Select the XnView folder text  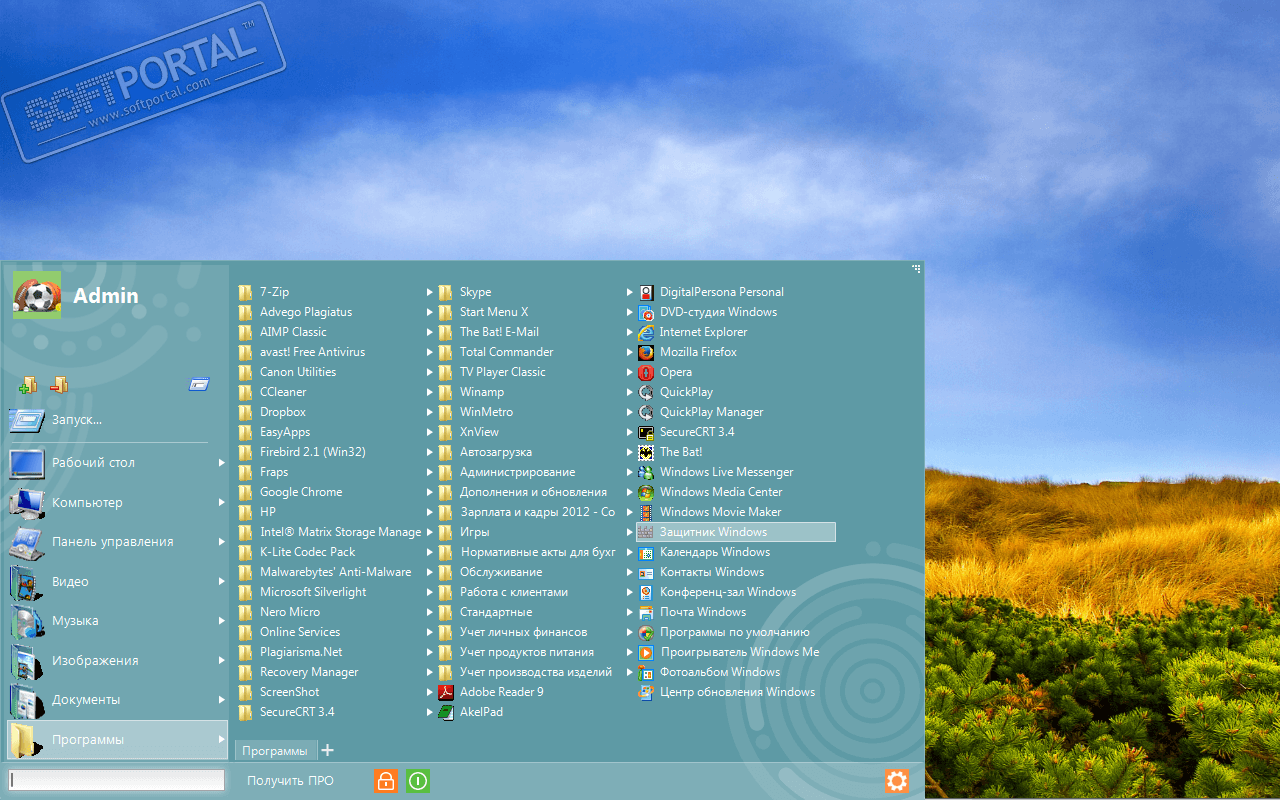tap(479, 432)
